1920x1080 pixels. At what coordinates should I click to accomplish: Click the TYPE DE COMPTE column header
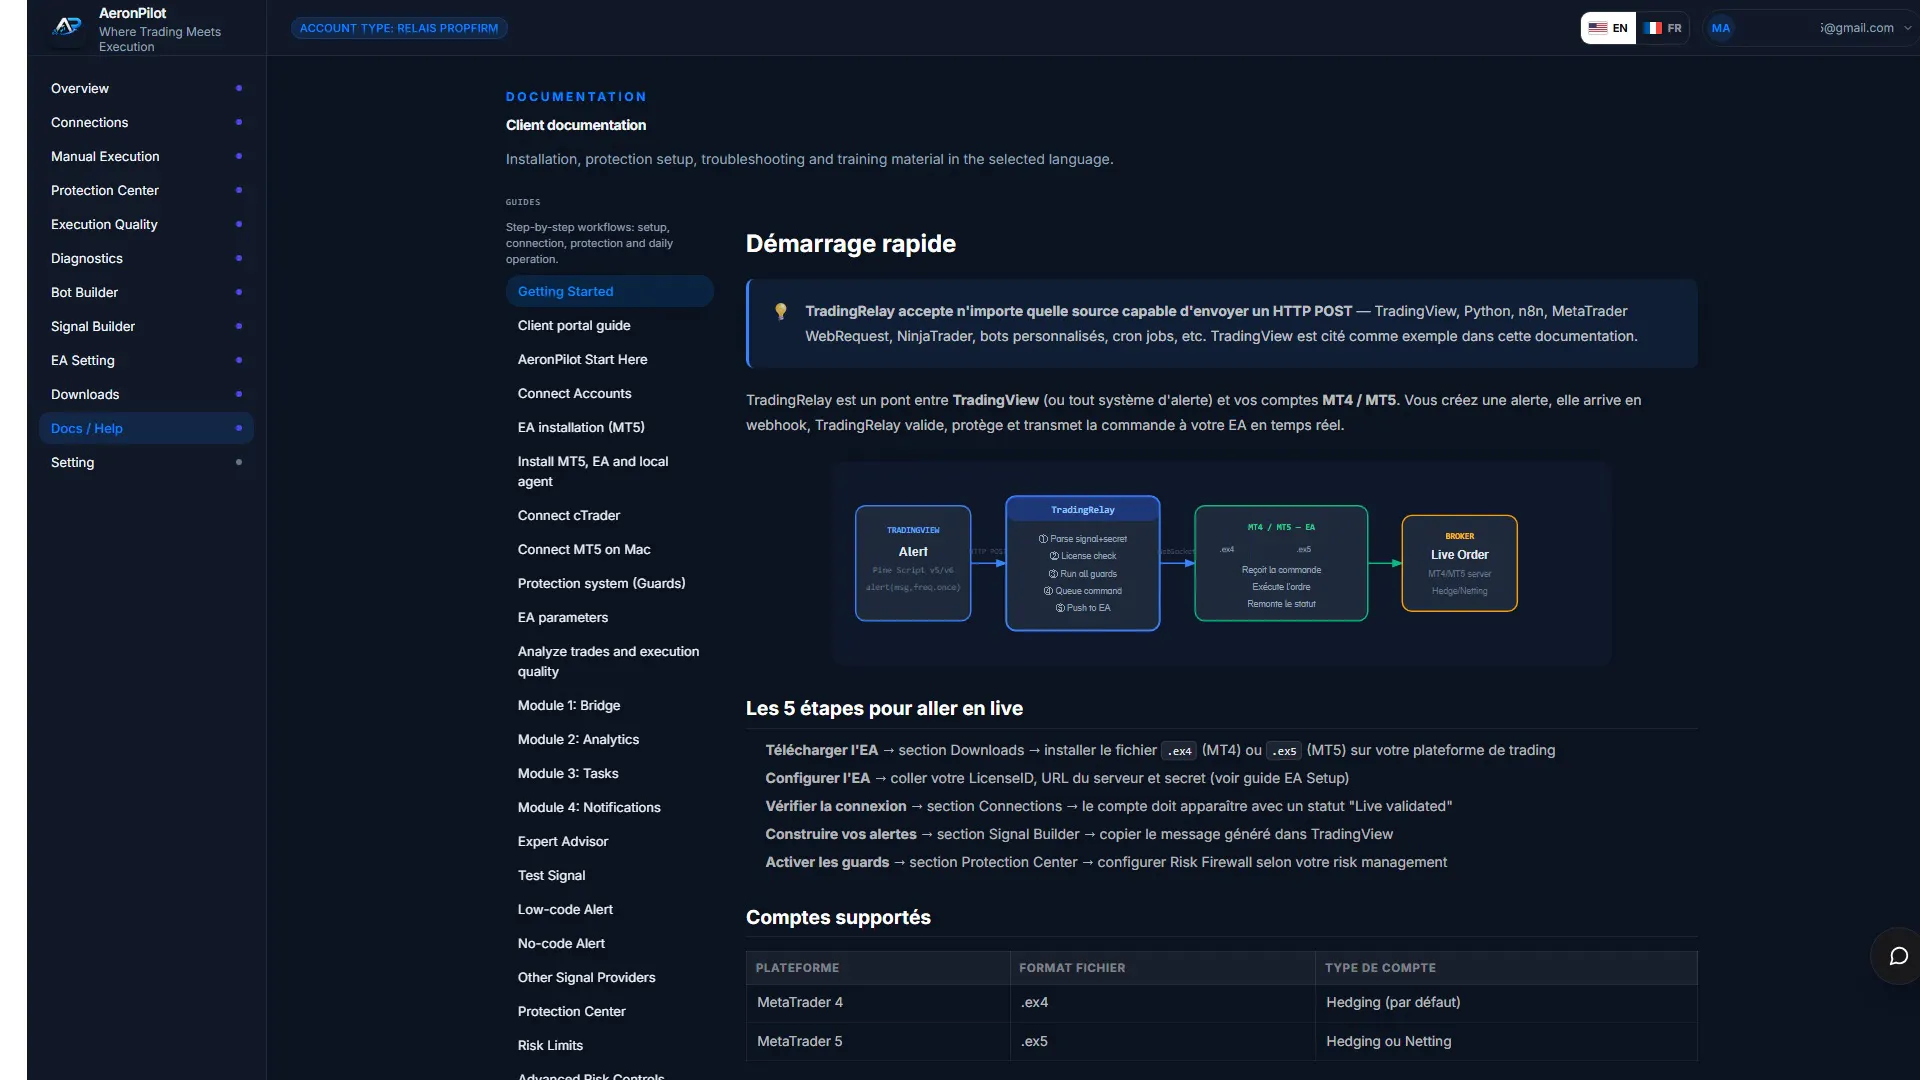coord(1506,968)
